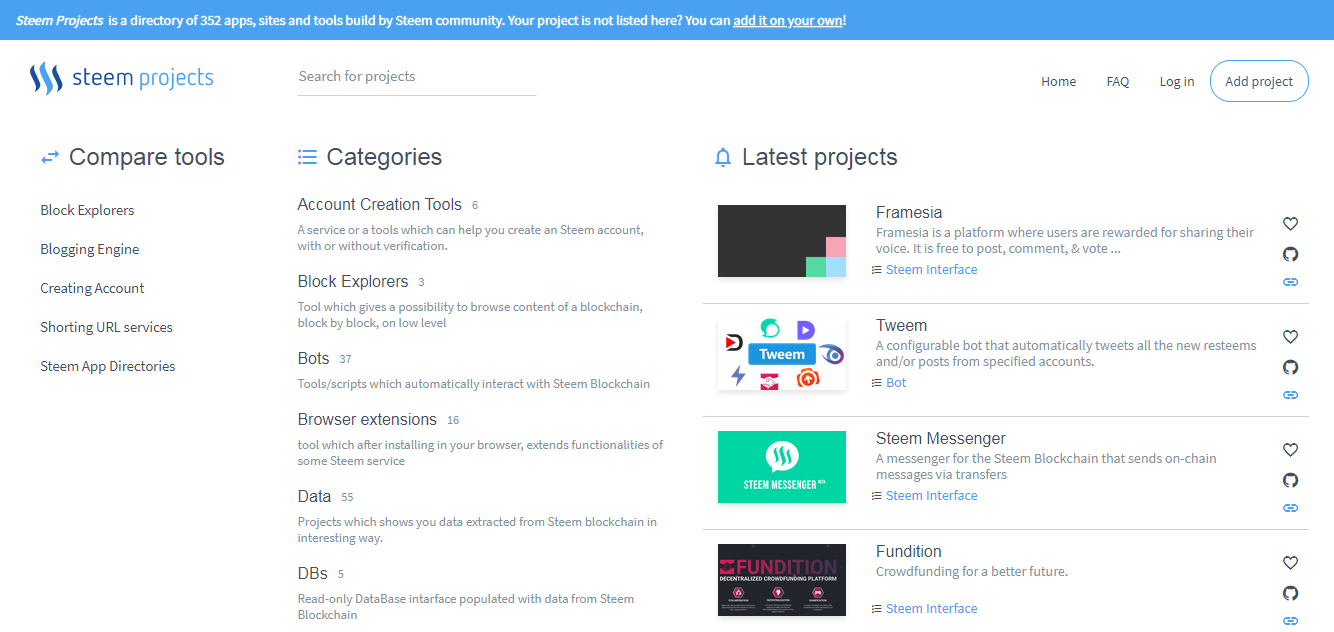Screen dimensions: 1334x632
Task: Click Framesia's Steem Interface category tag
Action: [x=932, y=270]
